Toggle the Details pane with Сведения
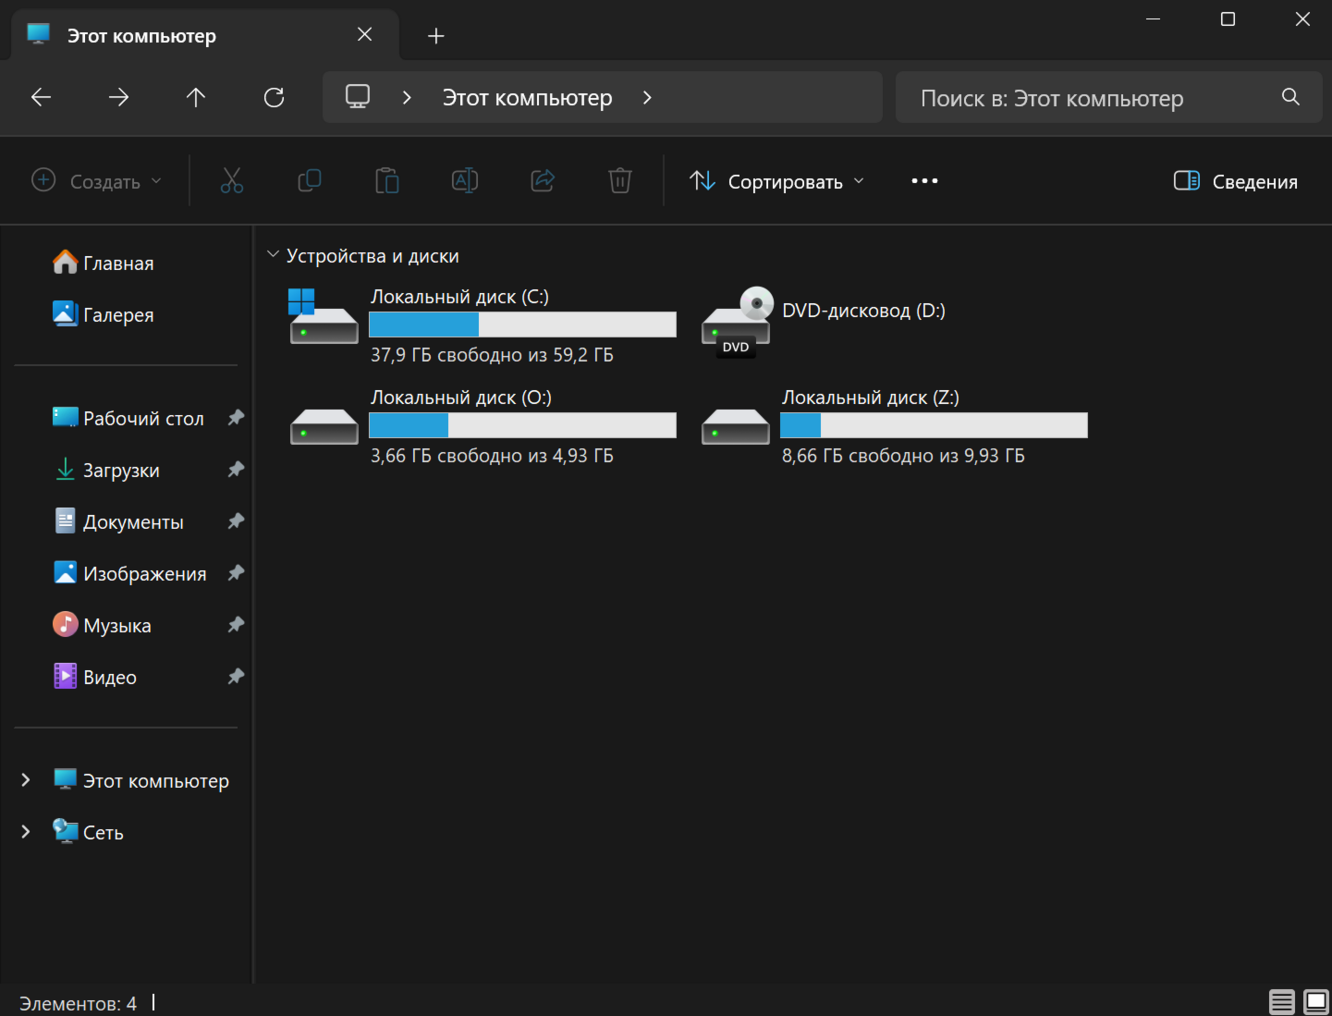1332x1016 pixels. pyautogui.click(x=1236, y=181)
